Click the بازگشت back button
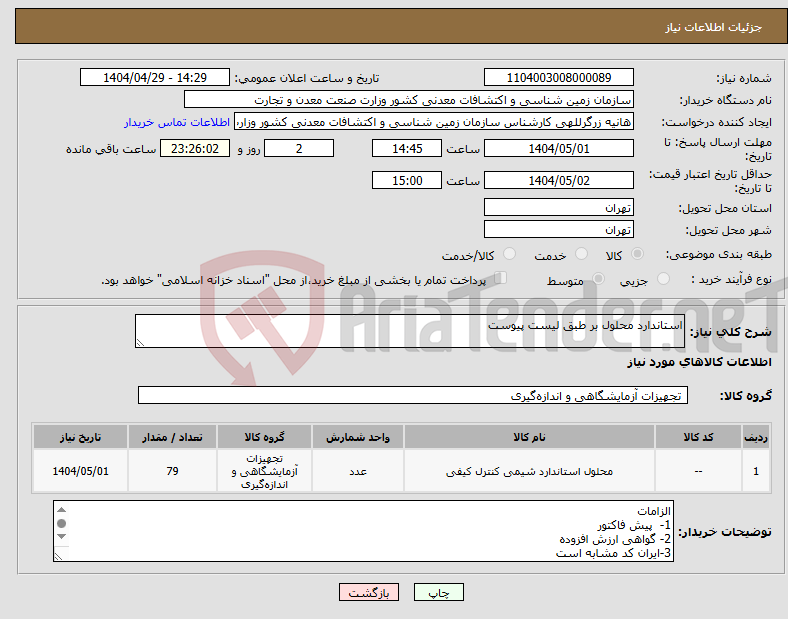The width and height of the screenshot is (788, 619). point(369,592)
